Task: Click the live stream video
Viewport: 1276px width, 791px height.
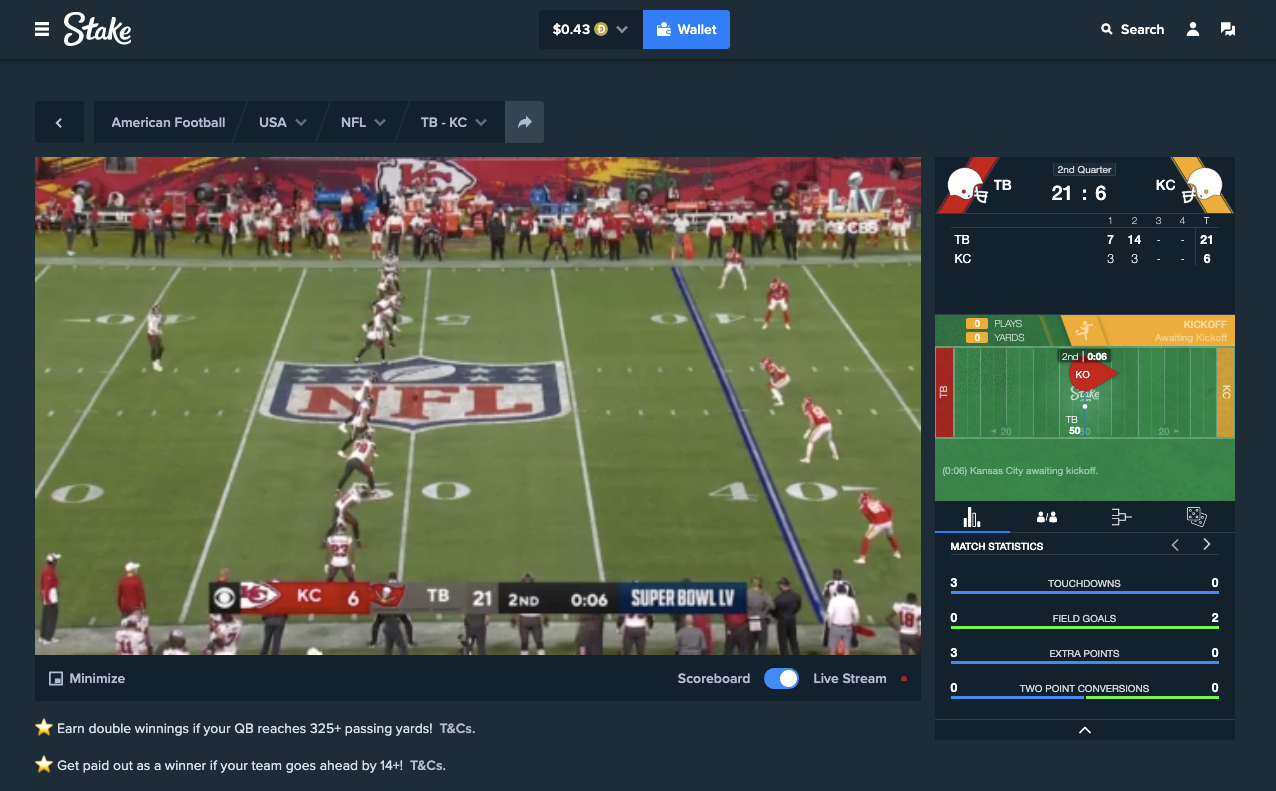Action: (x=478, y=406)
